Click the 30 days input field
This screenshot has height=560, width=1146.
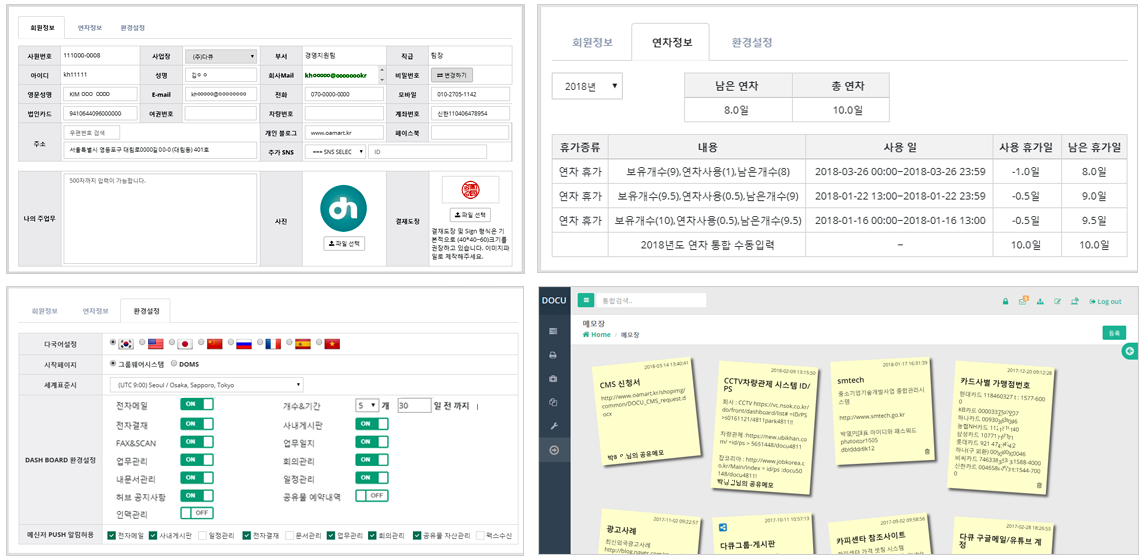pyautogui.click(x=414, y=404)
